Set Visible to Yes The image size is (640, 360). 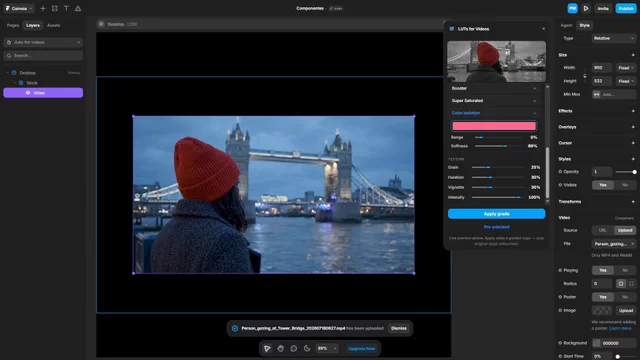[x=603, y=185]
